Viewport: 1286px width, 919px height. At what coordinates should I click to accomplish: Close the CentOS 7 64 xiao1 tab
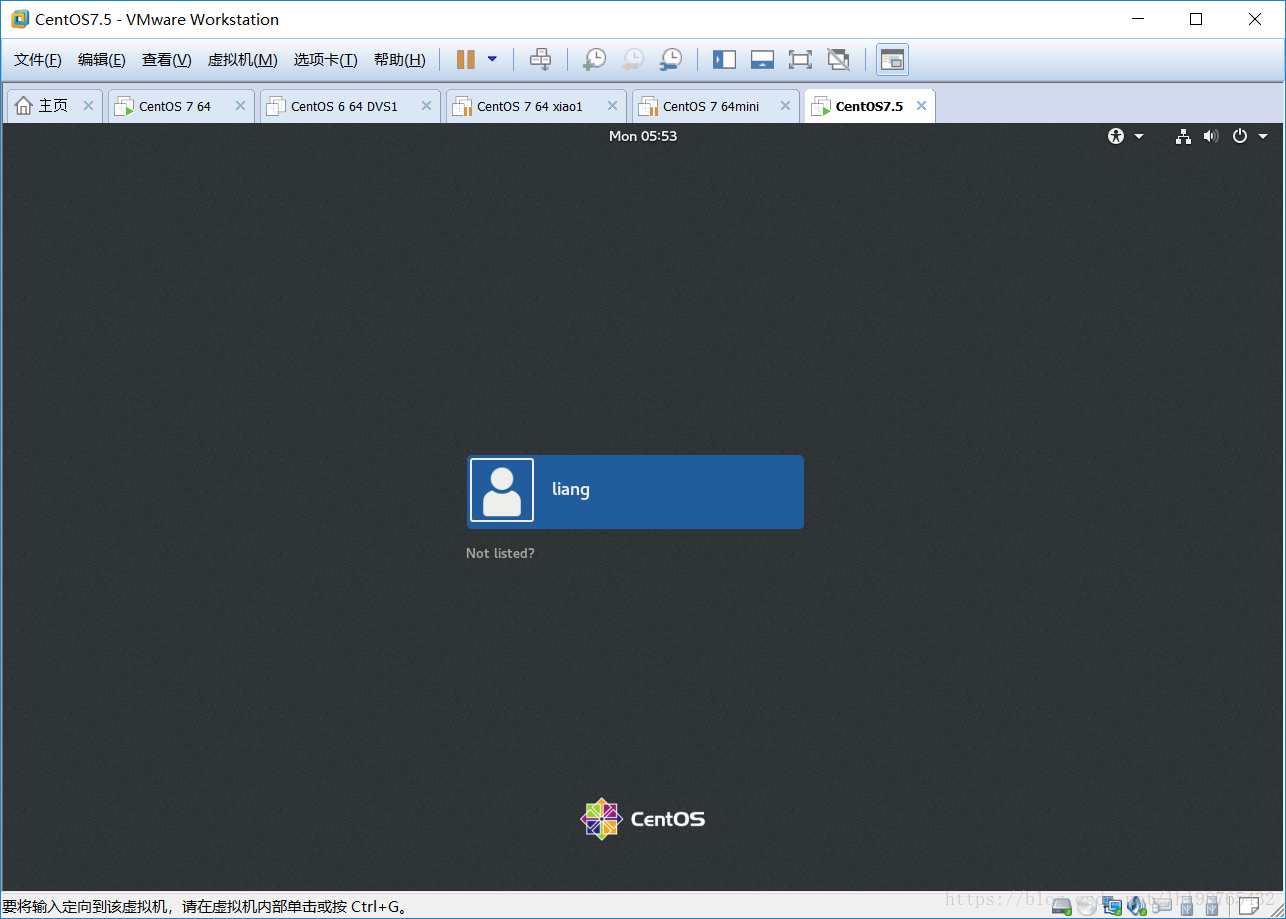(x=612, y=105)
